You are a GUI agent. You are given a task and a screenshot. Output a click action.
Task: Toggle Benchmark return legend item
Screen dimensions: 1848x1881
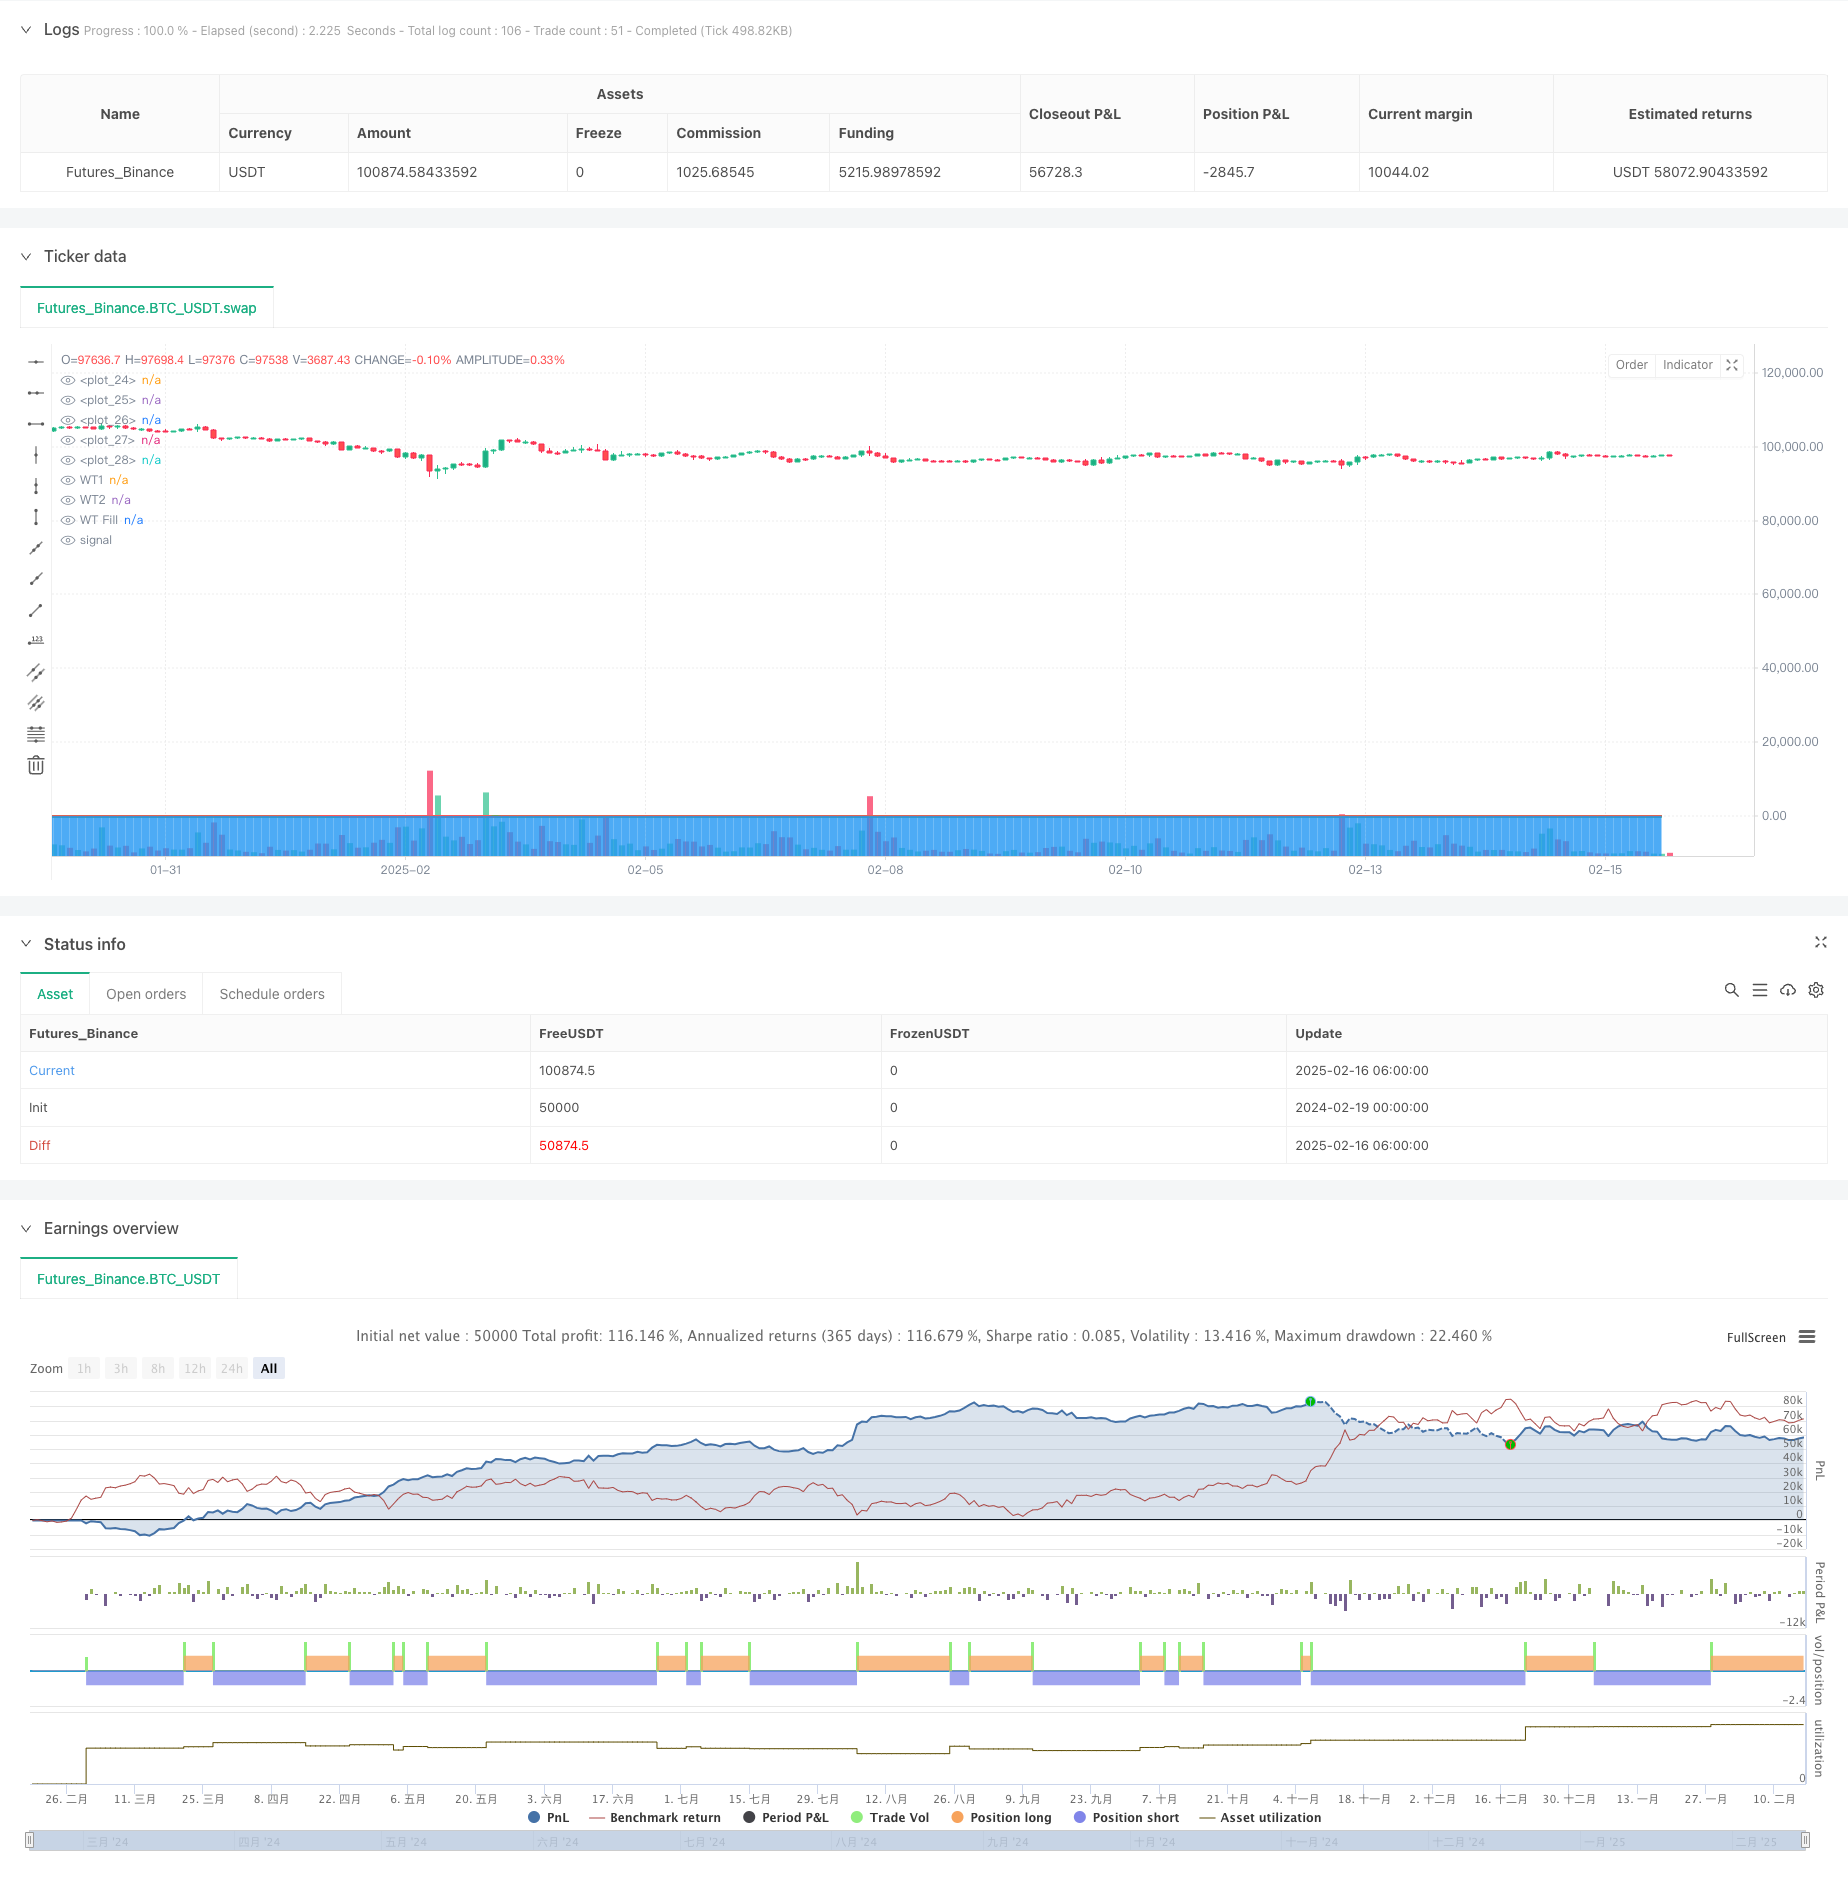pyautogui.click(x=655, y=1817)
